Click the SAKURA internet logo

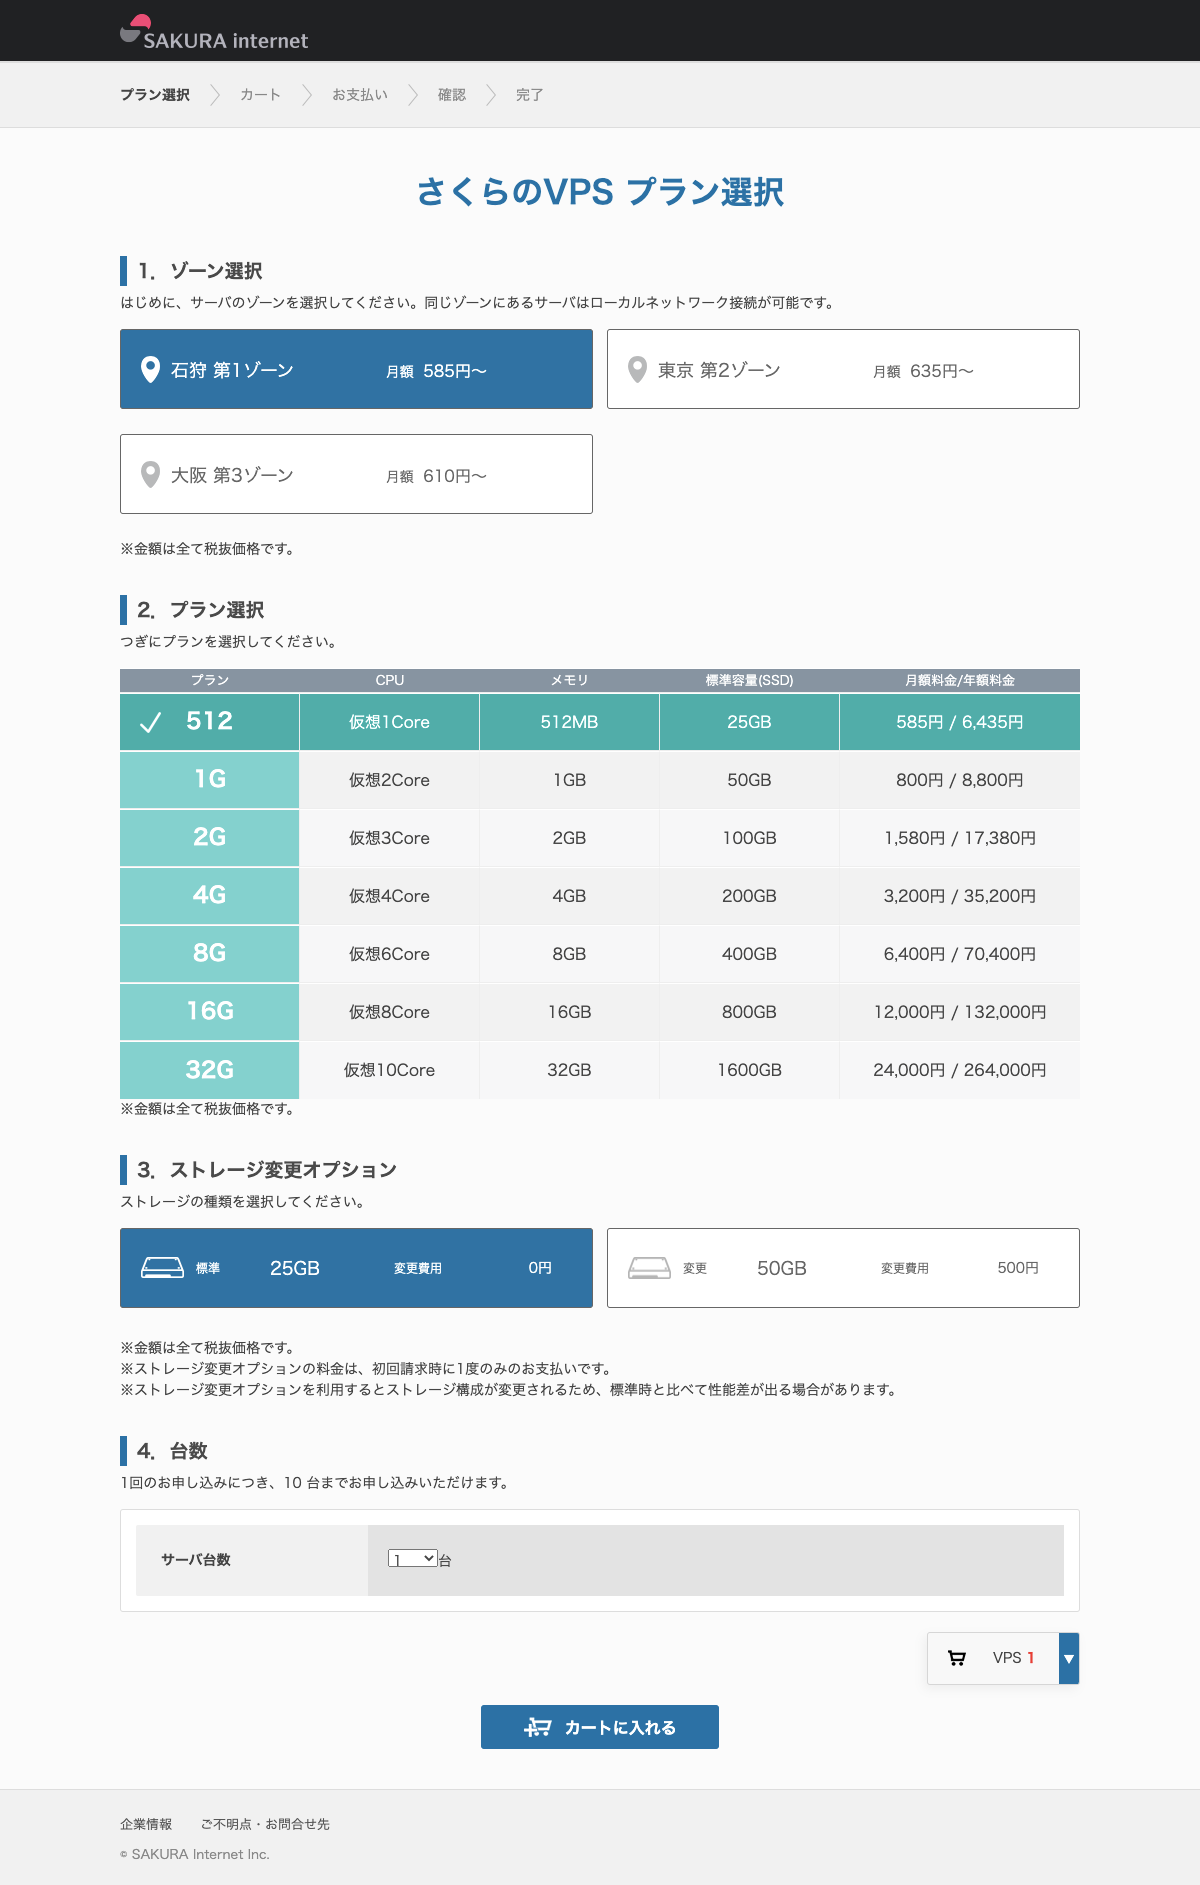[x=214, y=33]
